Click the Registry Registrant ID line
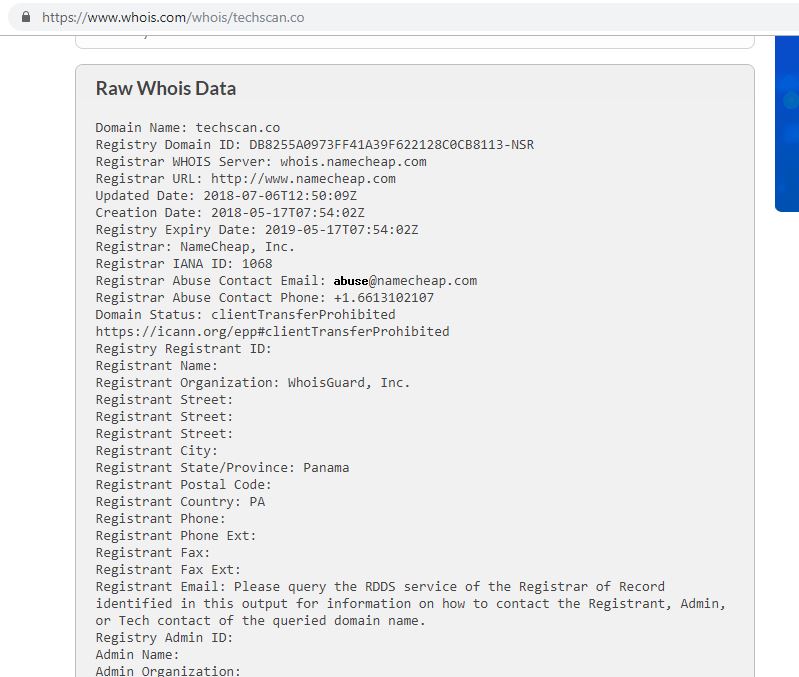The image size is (799, 677). [183, 348]
